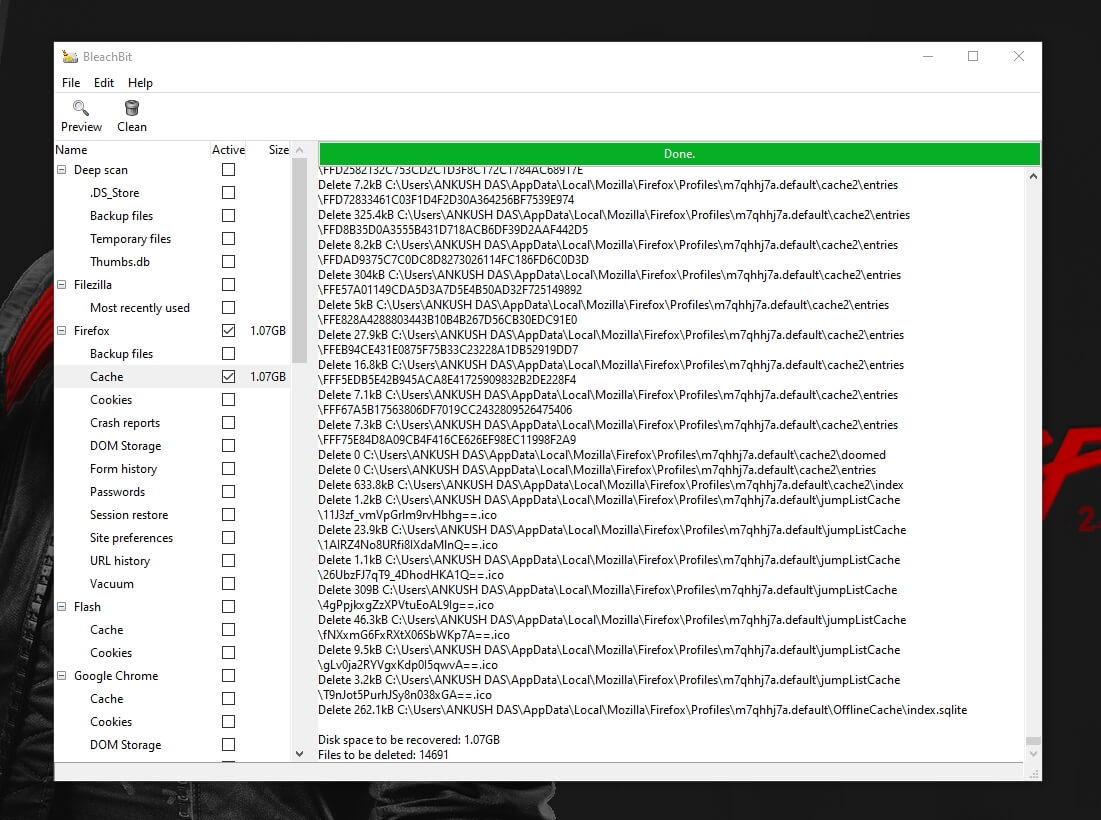Image resolution: width=1101 pixels, height=820 pixels.
Task: Enable the .DS_Store checkbox
Action: click(228, 192)
